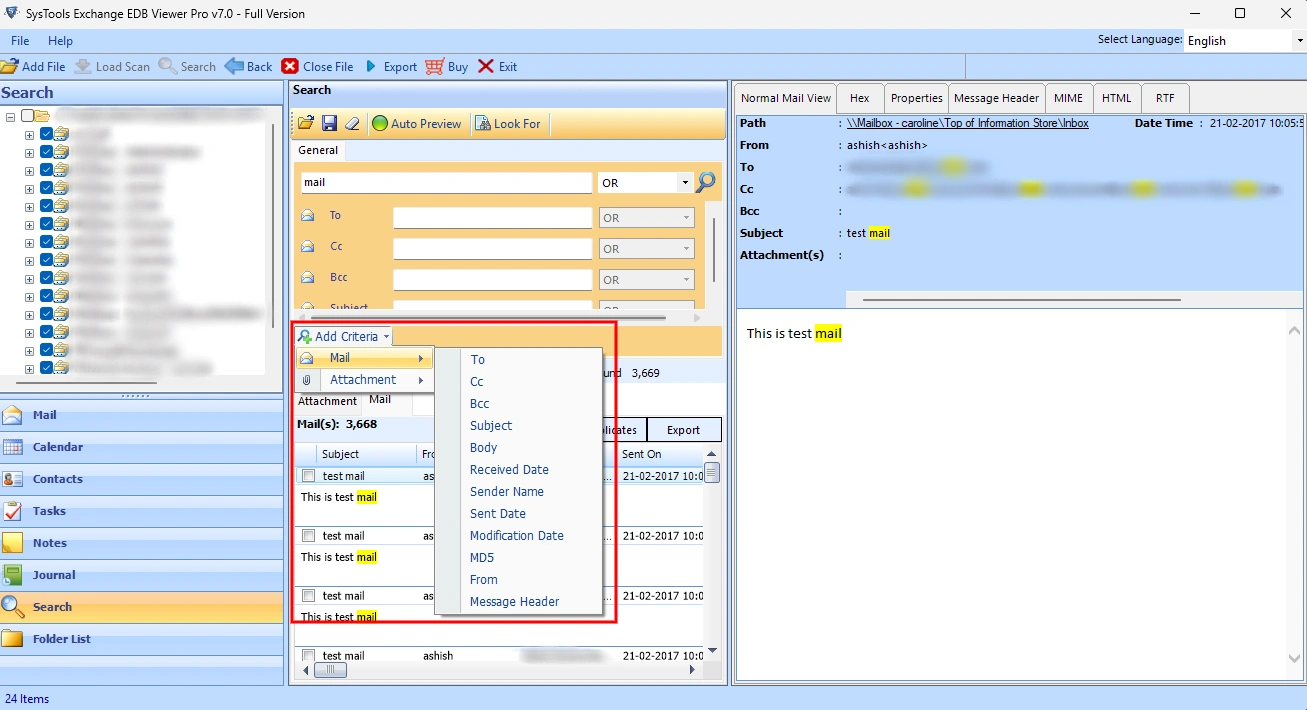The width and height of the screenshot is (1307, 710).
Task: Click the red Exit icon
Action: (486, 67)
